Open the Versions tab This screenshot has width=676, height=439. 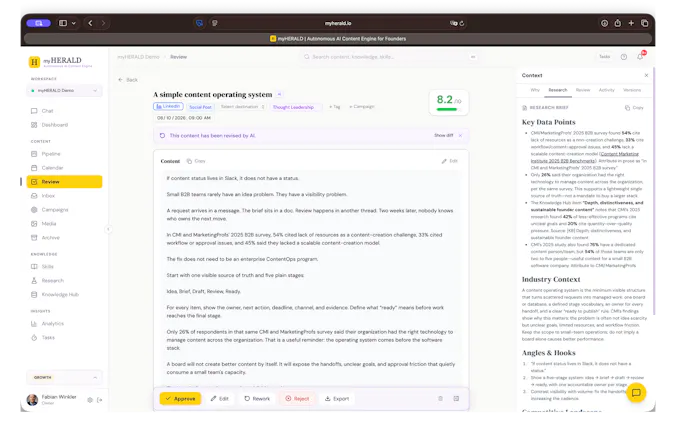click(632, 90)
